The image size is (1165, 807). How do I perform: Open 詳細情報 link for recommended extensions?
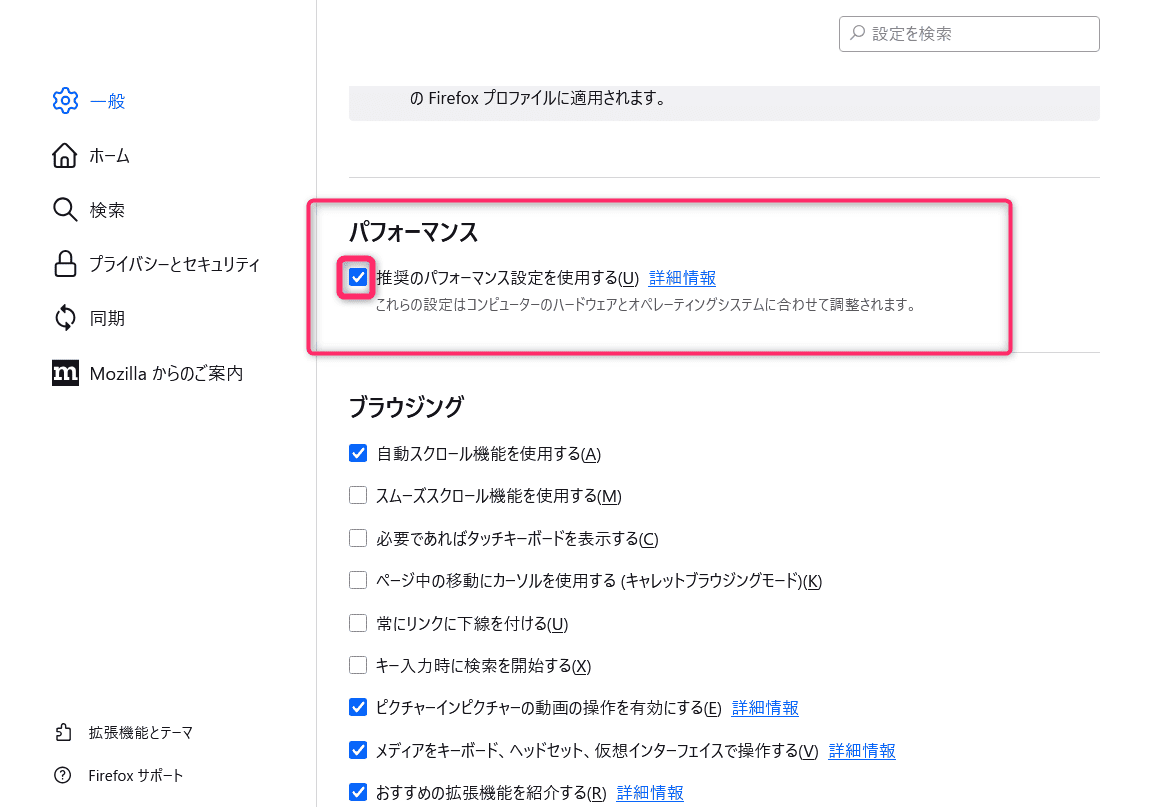pyautogui.click(x=650, y=793)
